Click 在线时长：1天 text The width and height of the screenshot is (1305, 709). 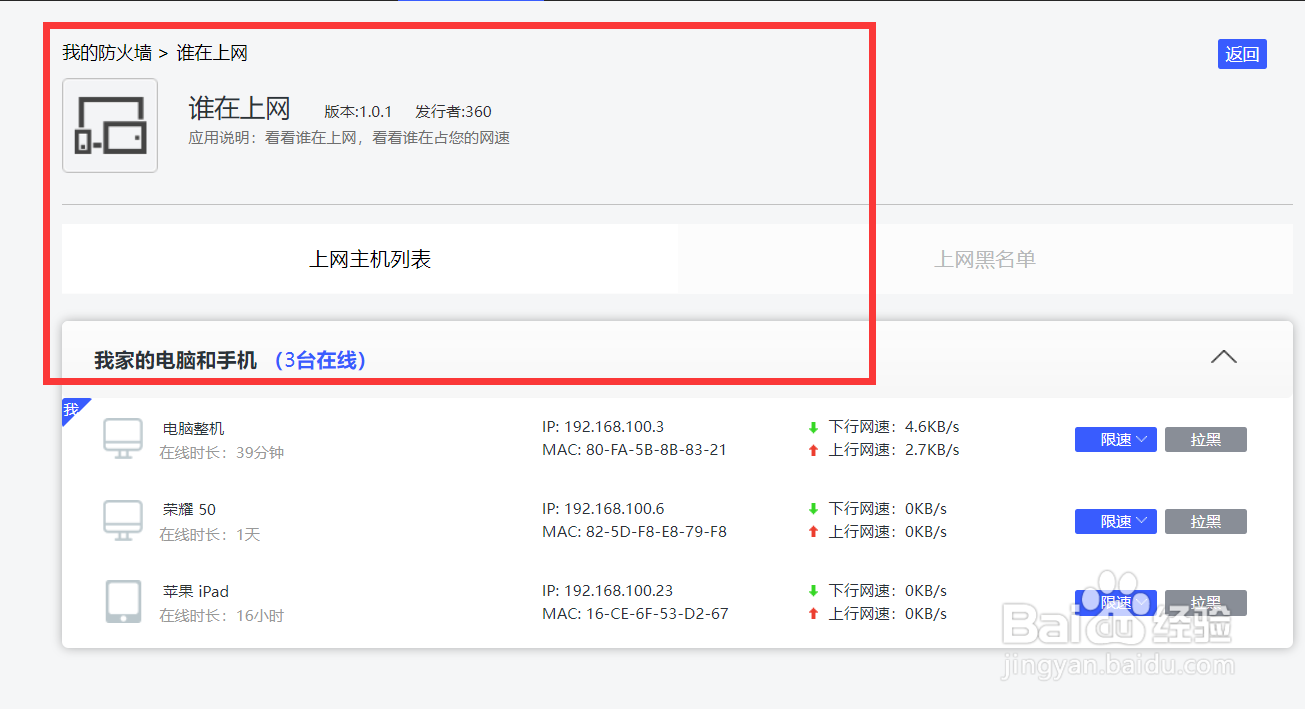[x=210, y=535]
